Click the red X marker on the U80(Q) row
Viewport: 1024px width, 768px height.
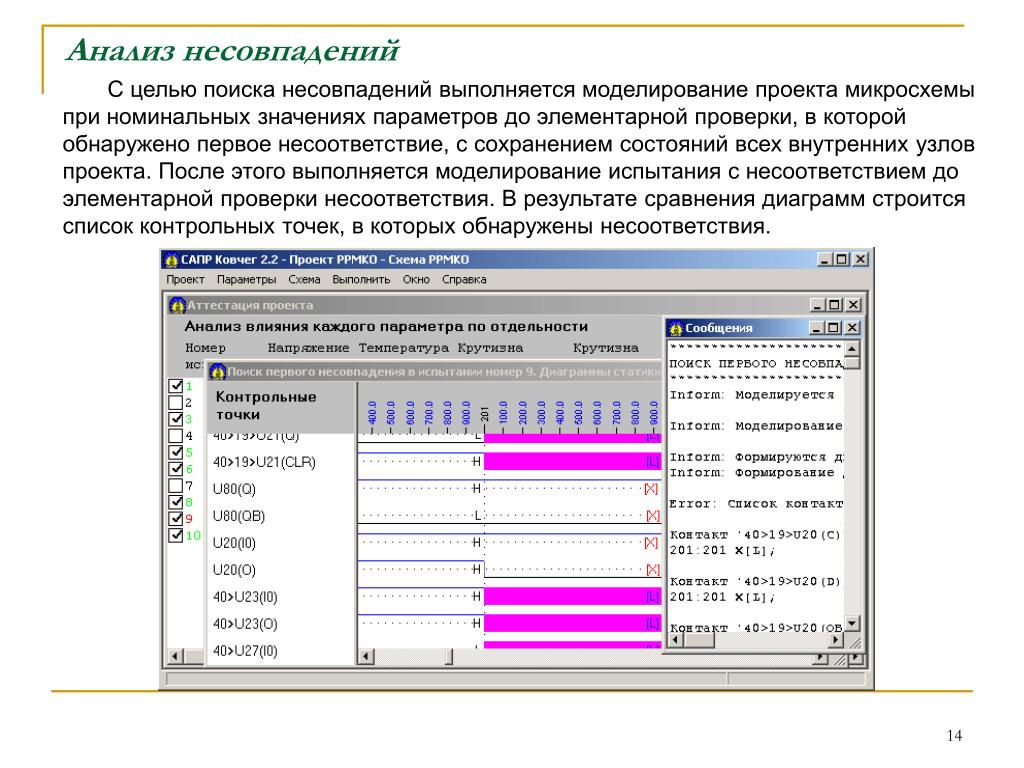[x=652, y=489]
